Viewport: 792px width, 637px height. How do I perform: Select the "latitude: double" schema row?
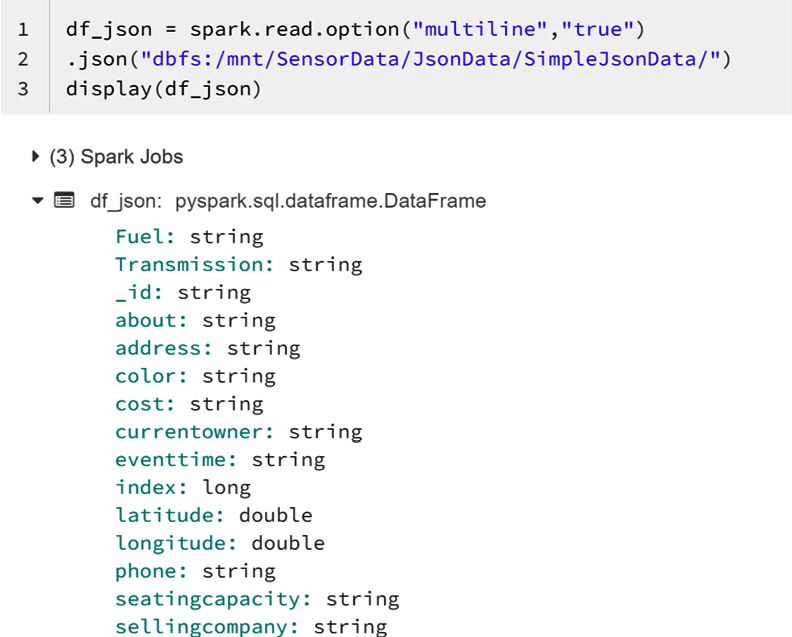click(x=214, y=515)
